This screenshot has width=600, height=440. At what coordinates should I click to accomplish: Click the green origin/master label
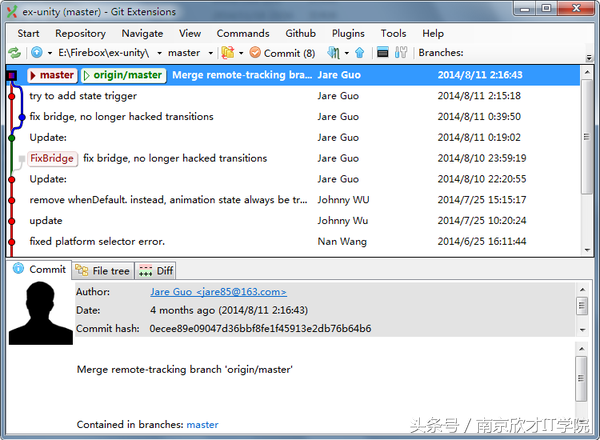123,75
